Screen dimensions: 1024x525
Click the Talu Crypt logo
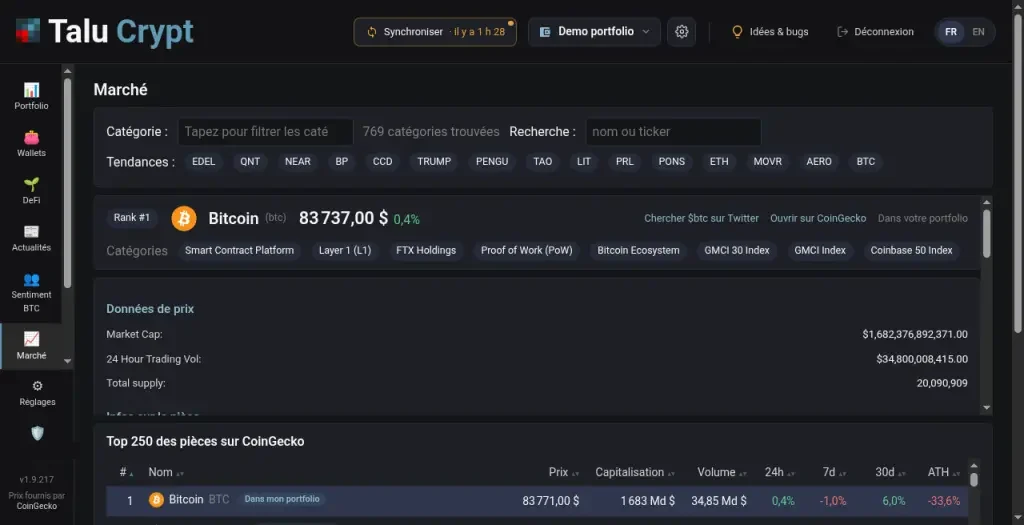(x=104, y=31)
